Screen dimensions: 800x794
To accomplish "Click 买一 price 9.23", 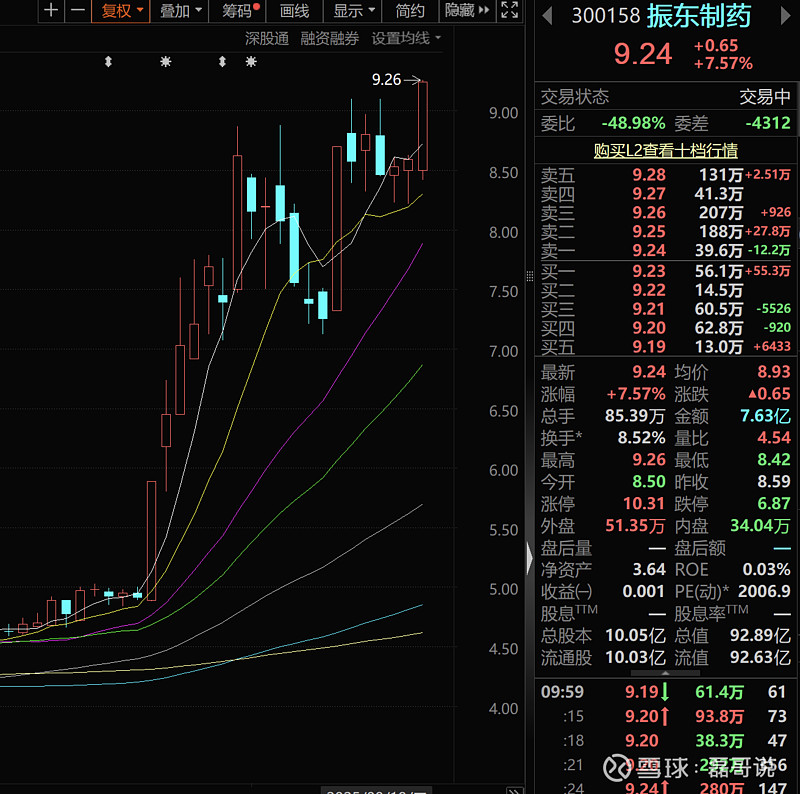I will coord(649,271).
